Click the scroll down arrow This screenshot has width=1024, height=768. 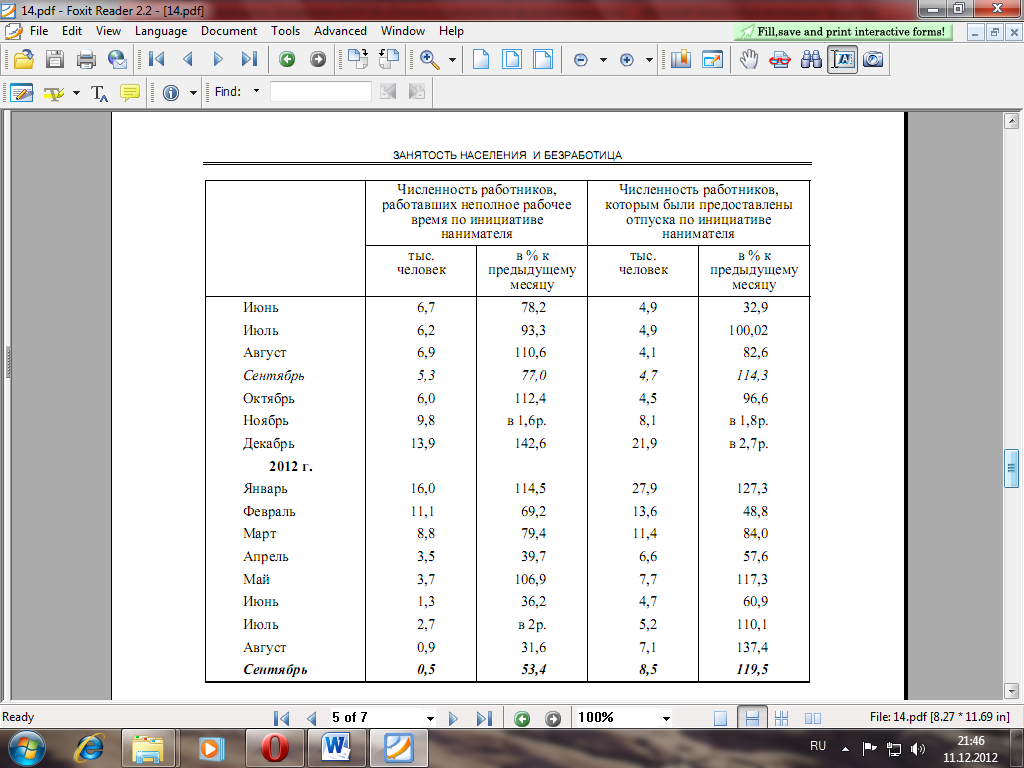point(1011,690)
